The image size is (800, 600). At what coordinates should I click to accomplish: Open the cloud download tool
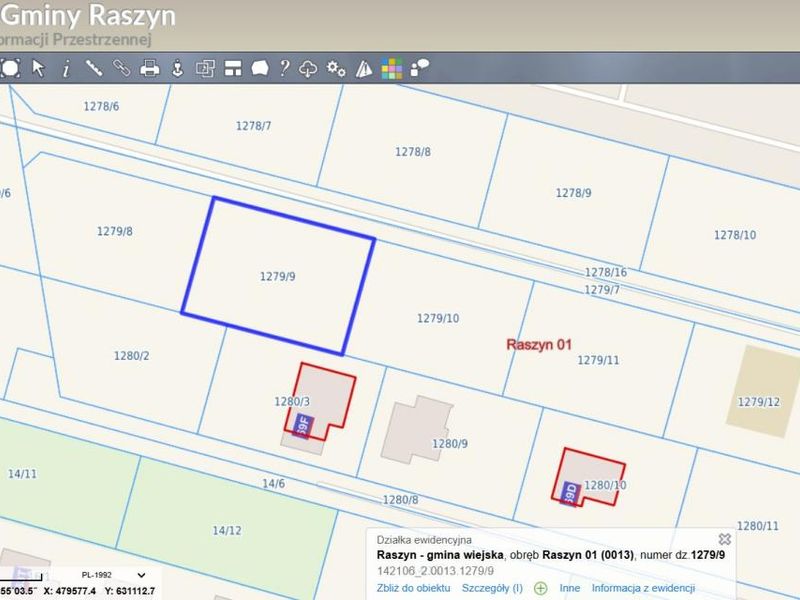tap(308, 68)
